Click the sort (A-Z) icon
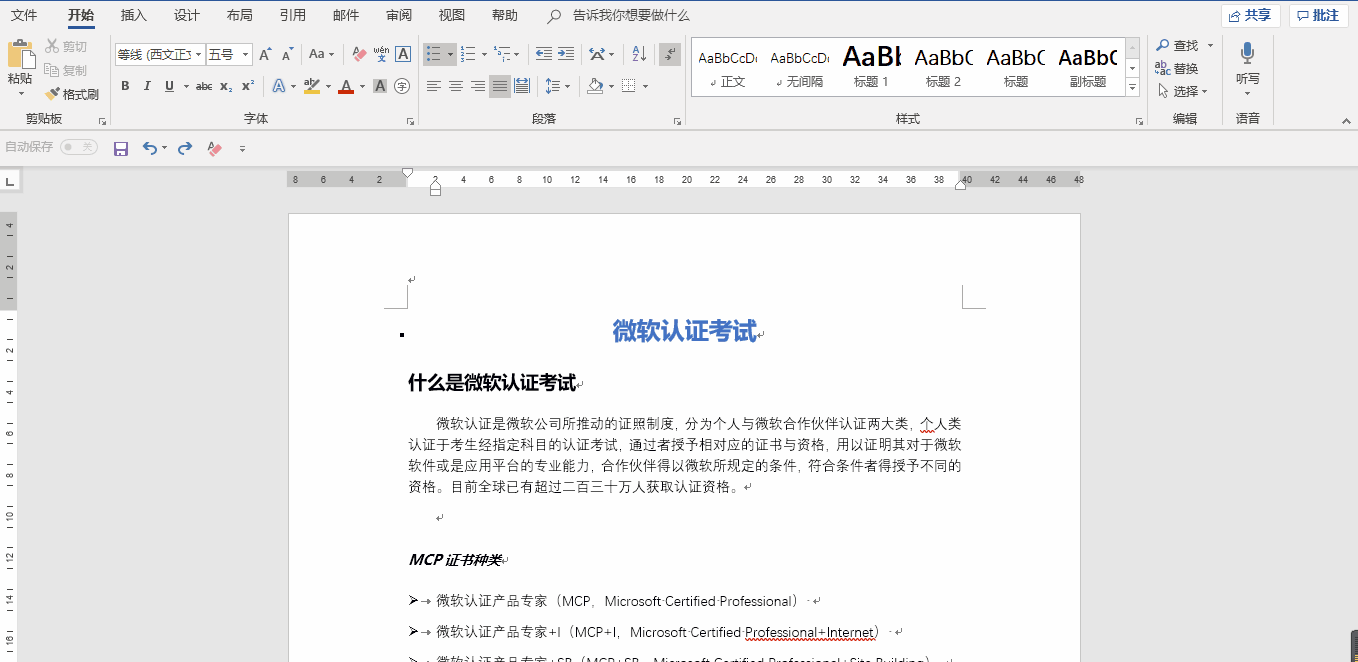1358x662 pixels. 640,54
